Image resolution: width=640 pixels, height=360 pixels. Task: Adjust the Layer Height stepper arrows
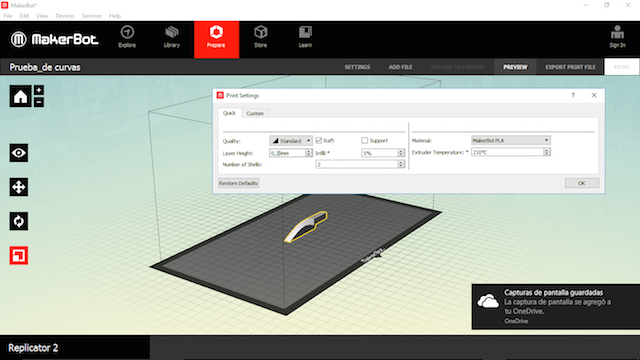(x=309, y=153)
